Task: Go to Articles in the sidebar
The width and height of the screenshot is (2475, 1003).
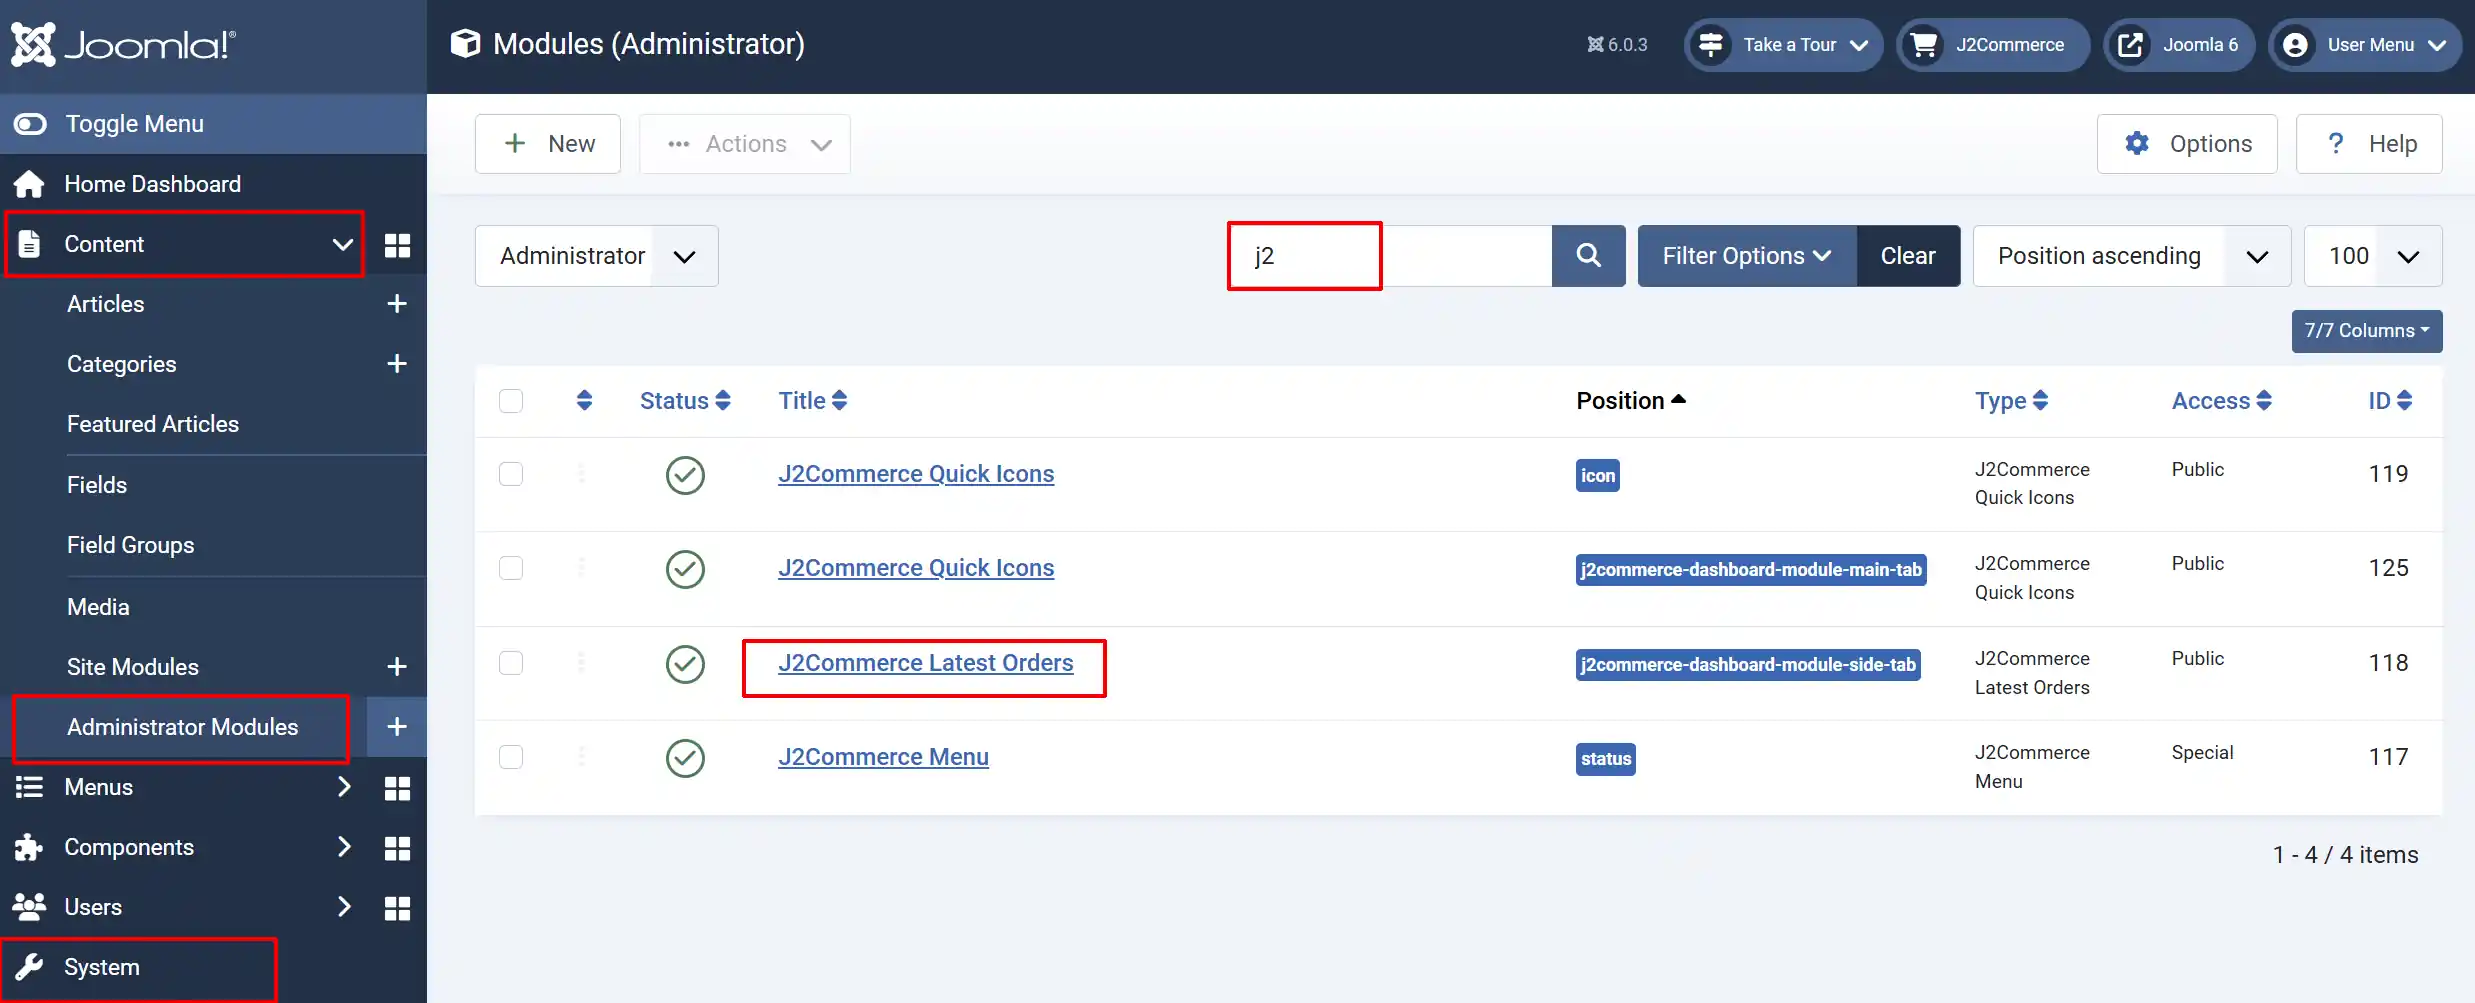Action: coord(106,304)
